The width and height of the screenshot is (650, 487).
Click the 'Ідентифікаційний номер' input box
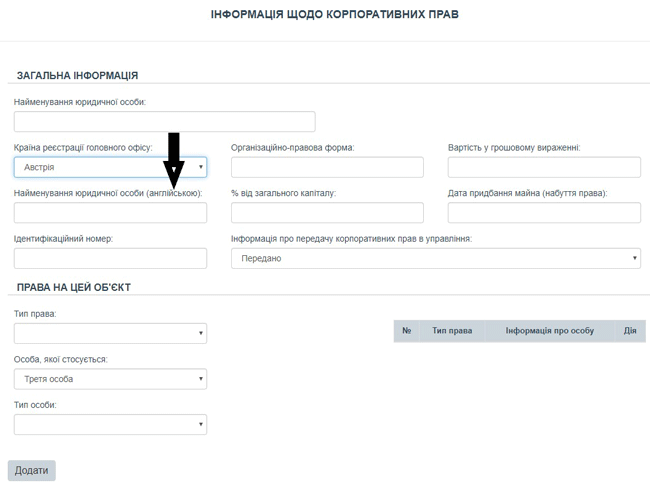110,259
